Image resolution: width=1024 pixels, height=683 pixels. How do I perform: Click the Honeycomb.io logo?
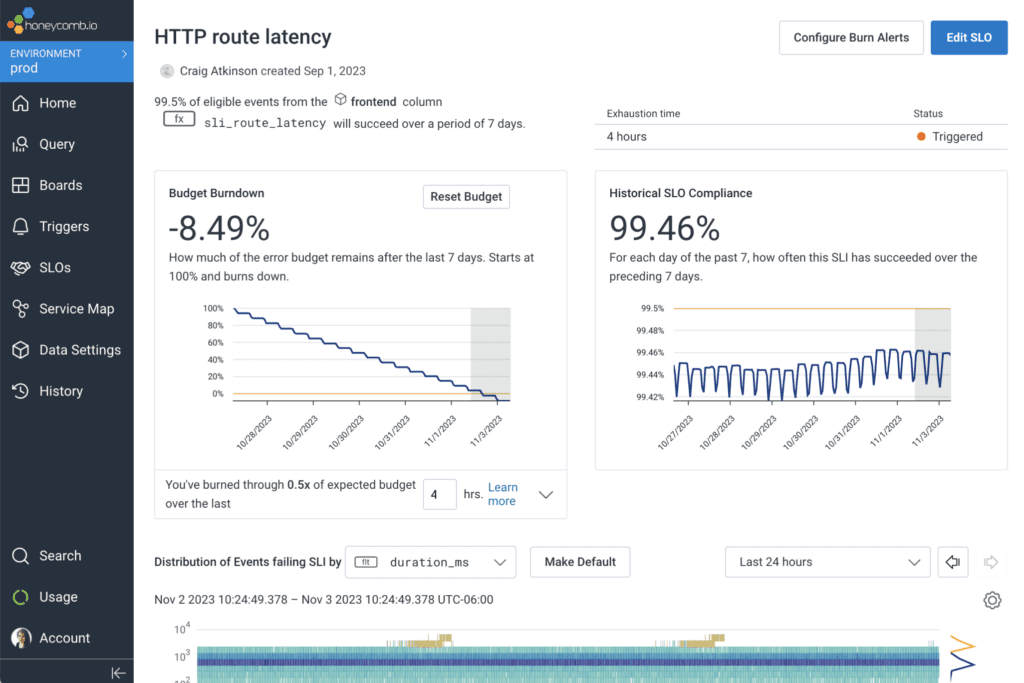click(x=52, y=20)
